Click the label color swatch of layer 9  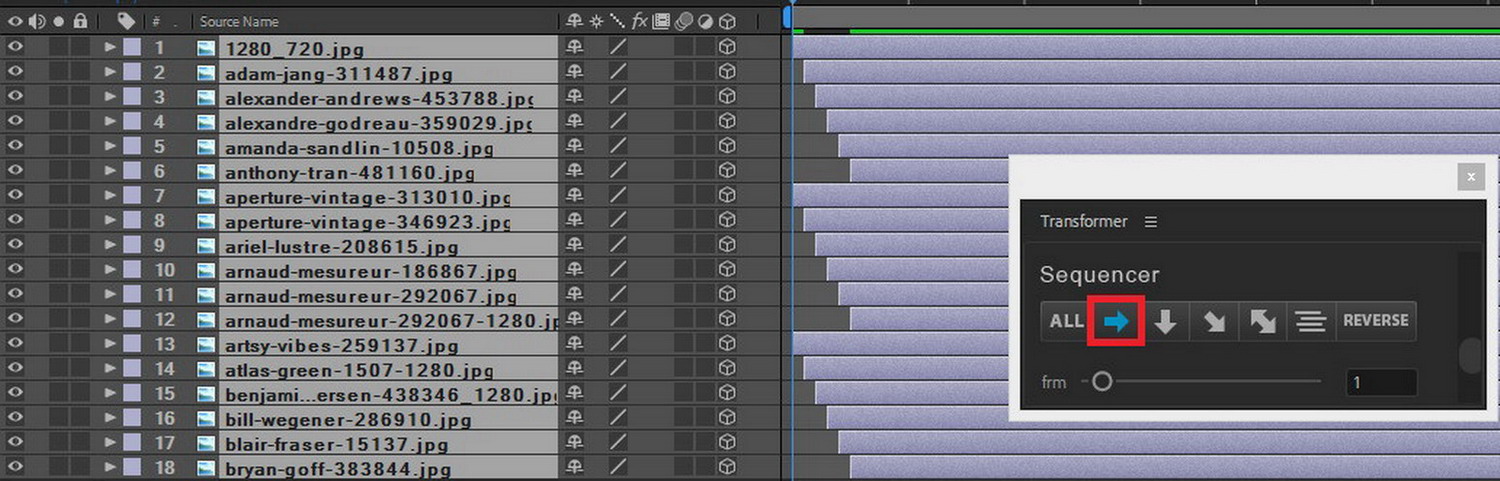pos(132,245)
